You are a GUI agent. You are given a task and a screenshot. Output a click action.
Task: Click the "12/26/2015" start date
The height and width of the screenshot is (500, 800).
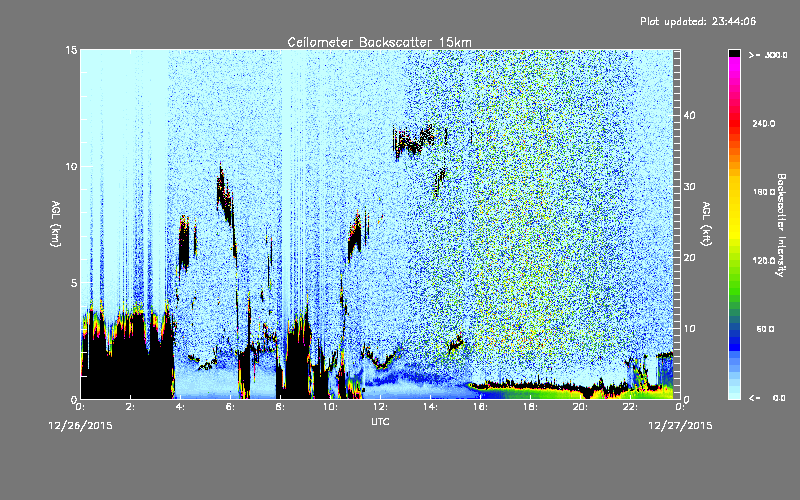coord(81,426)
